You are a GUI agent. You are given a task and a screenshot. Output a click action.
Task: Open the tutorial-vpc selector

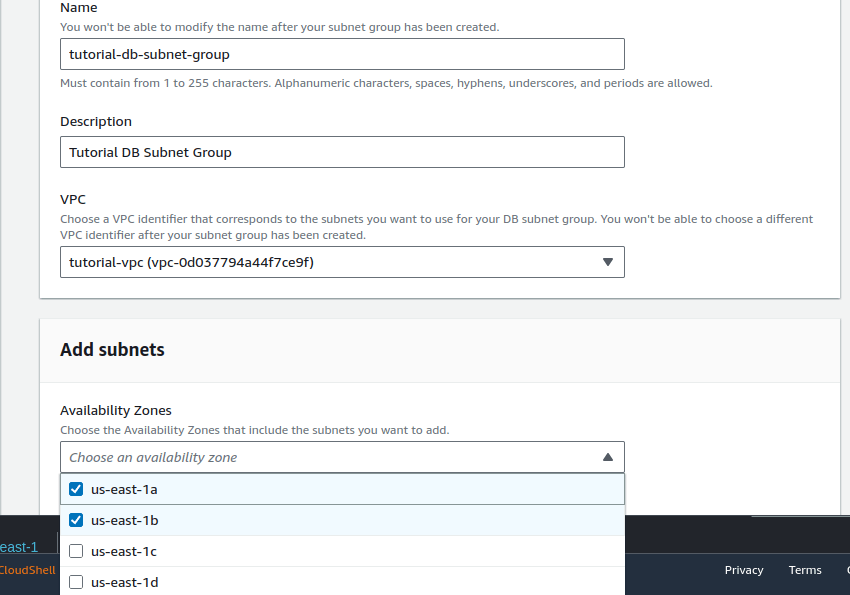pos(342,262)
